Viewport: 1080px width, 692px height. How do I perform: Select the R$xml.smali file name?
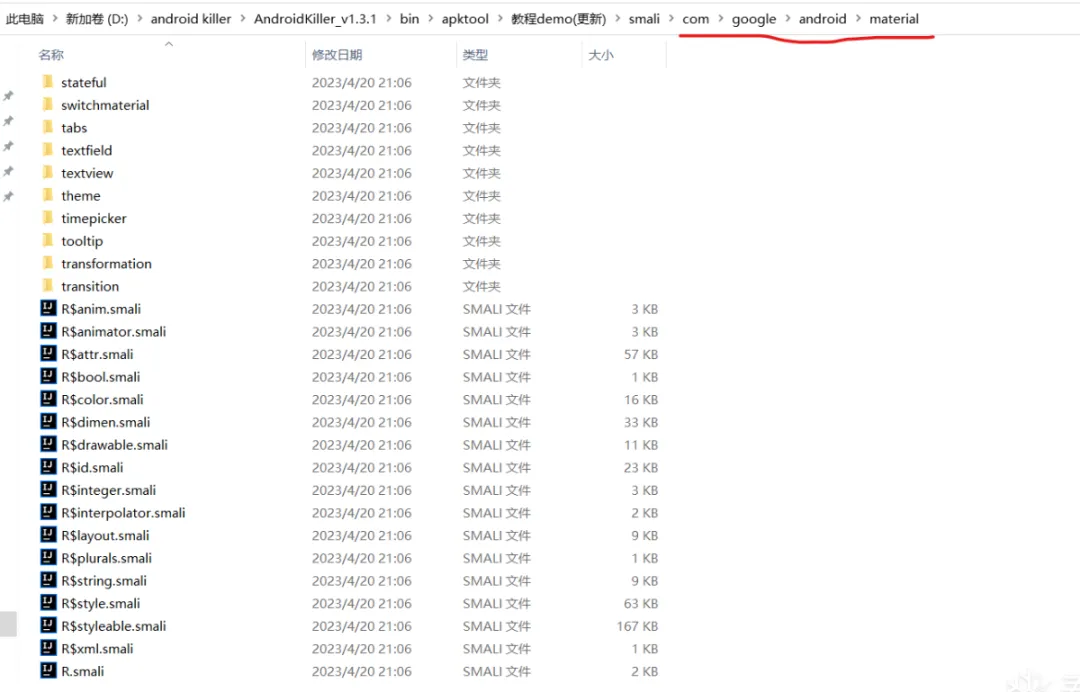tap(97, 649)
